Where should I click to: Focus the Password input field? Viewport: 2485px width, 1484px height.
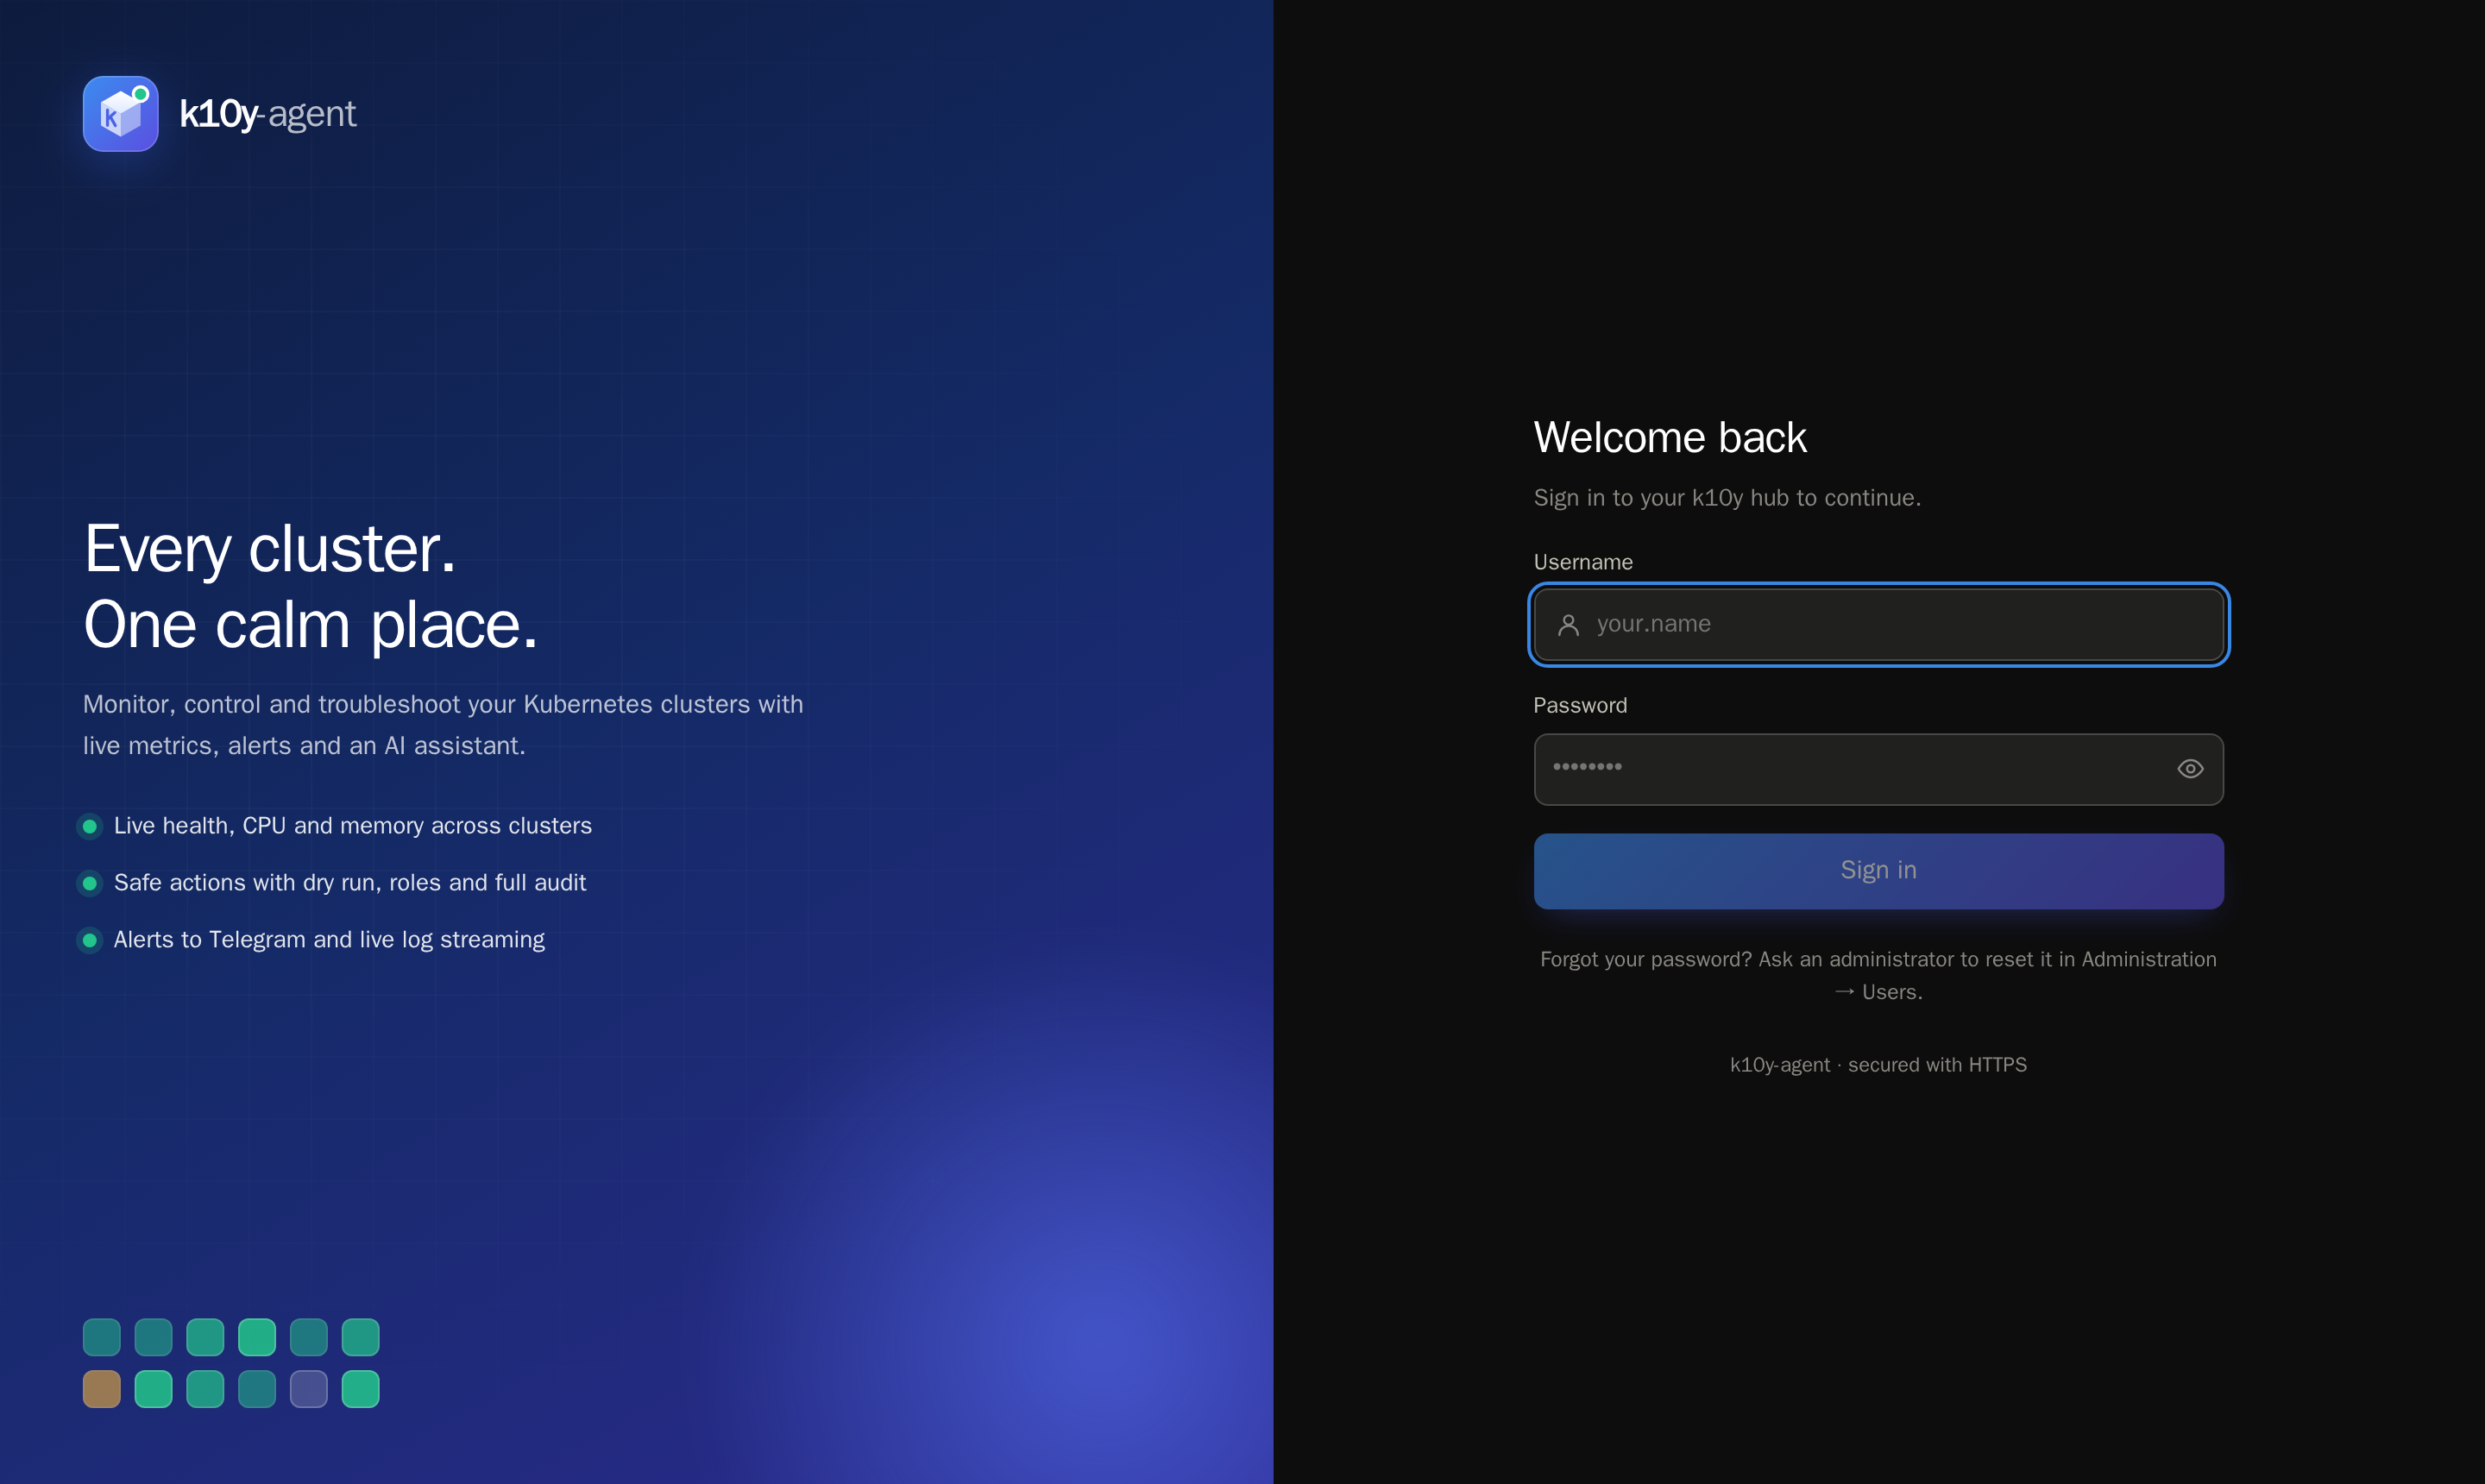pos(1878,769)
